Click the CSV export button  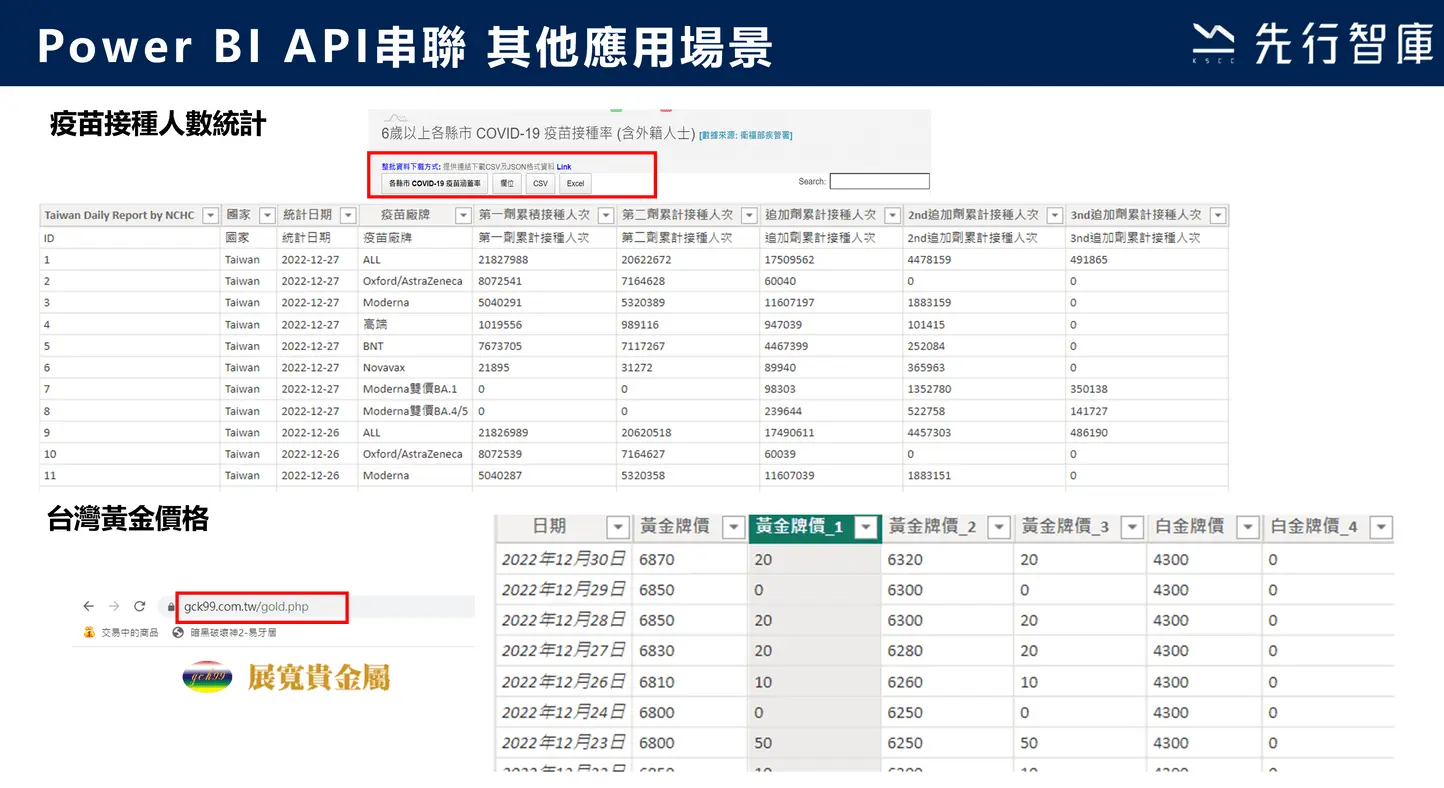540,184
